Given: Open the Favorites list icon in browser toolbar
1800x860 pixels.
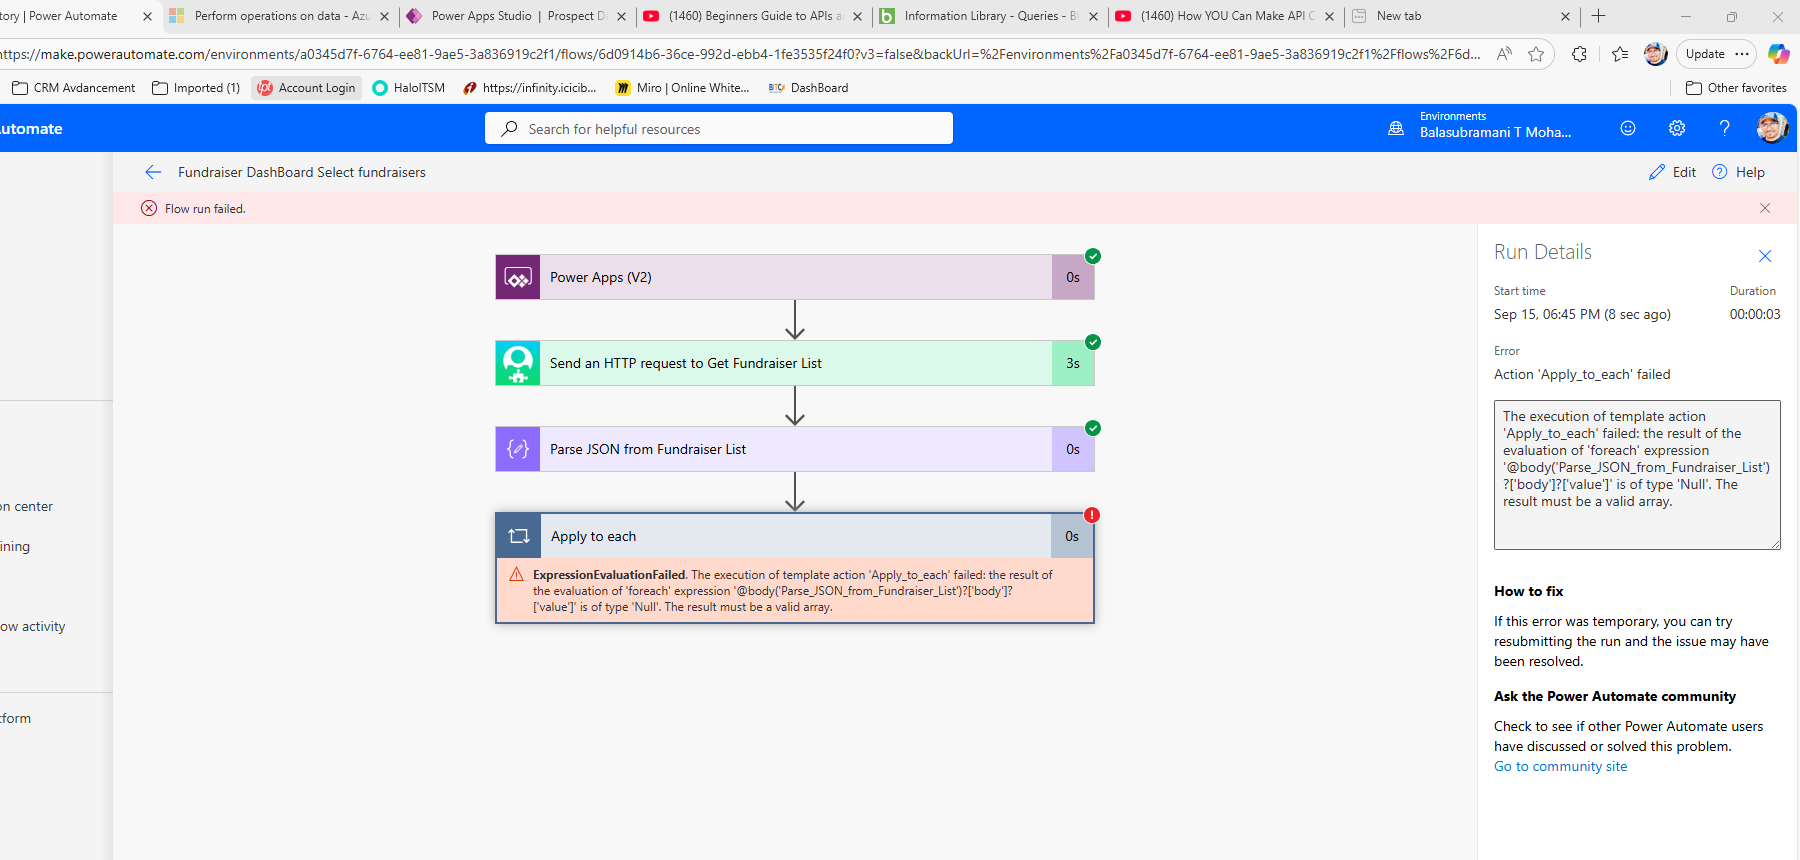Looking at the screenshot, I should click(x=1620, y=54).
